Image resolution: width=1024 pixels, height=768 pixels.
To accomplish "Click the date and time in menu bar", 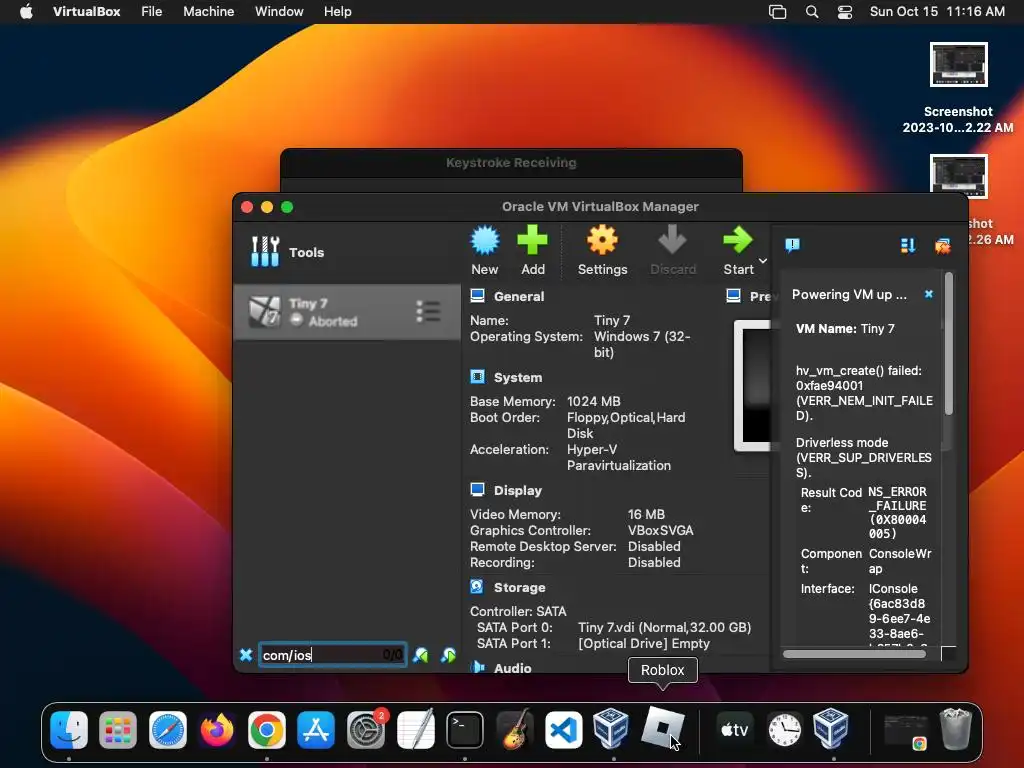I will point(937,12).
